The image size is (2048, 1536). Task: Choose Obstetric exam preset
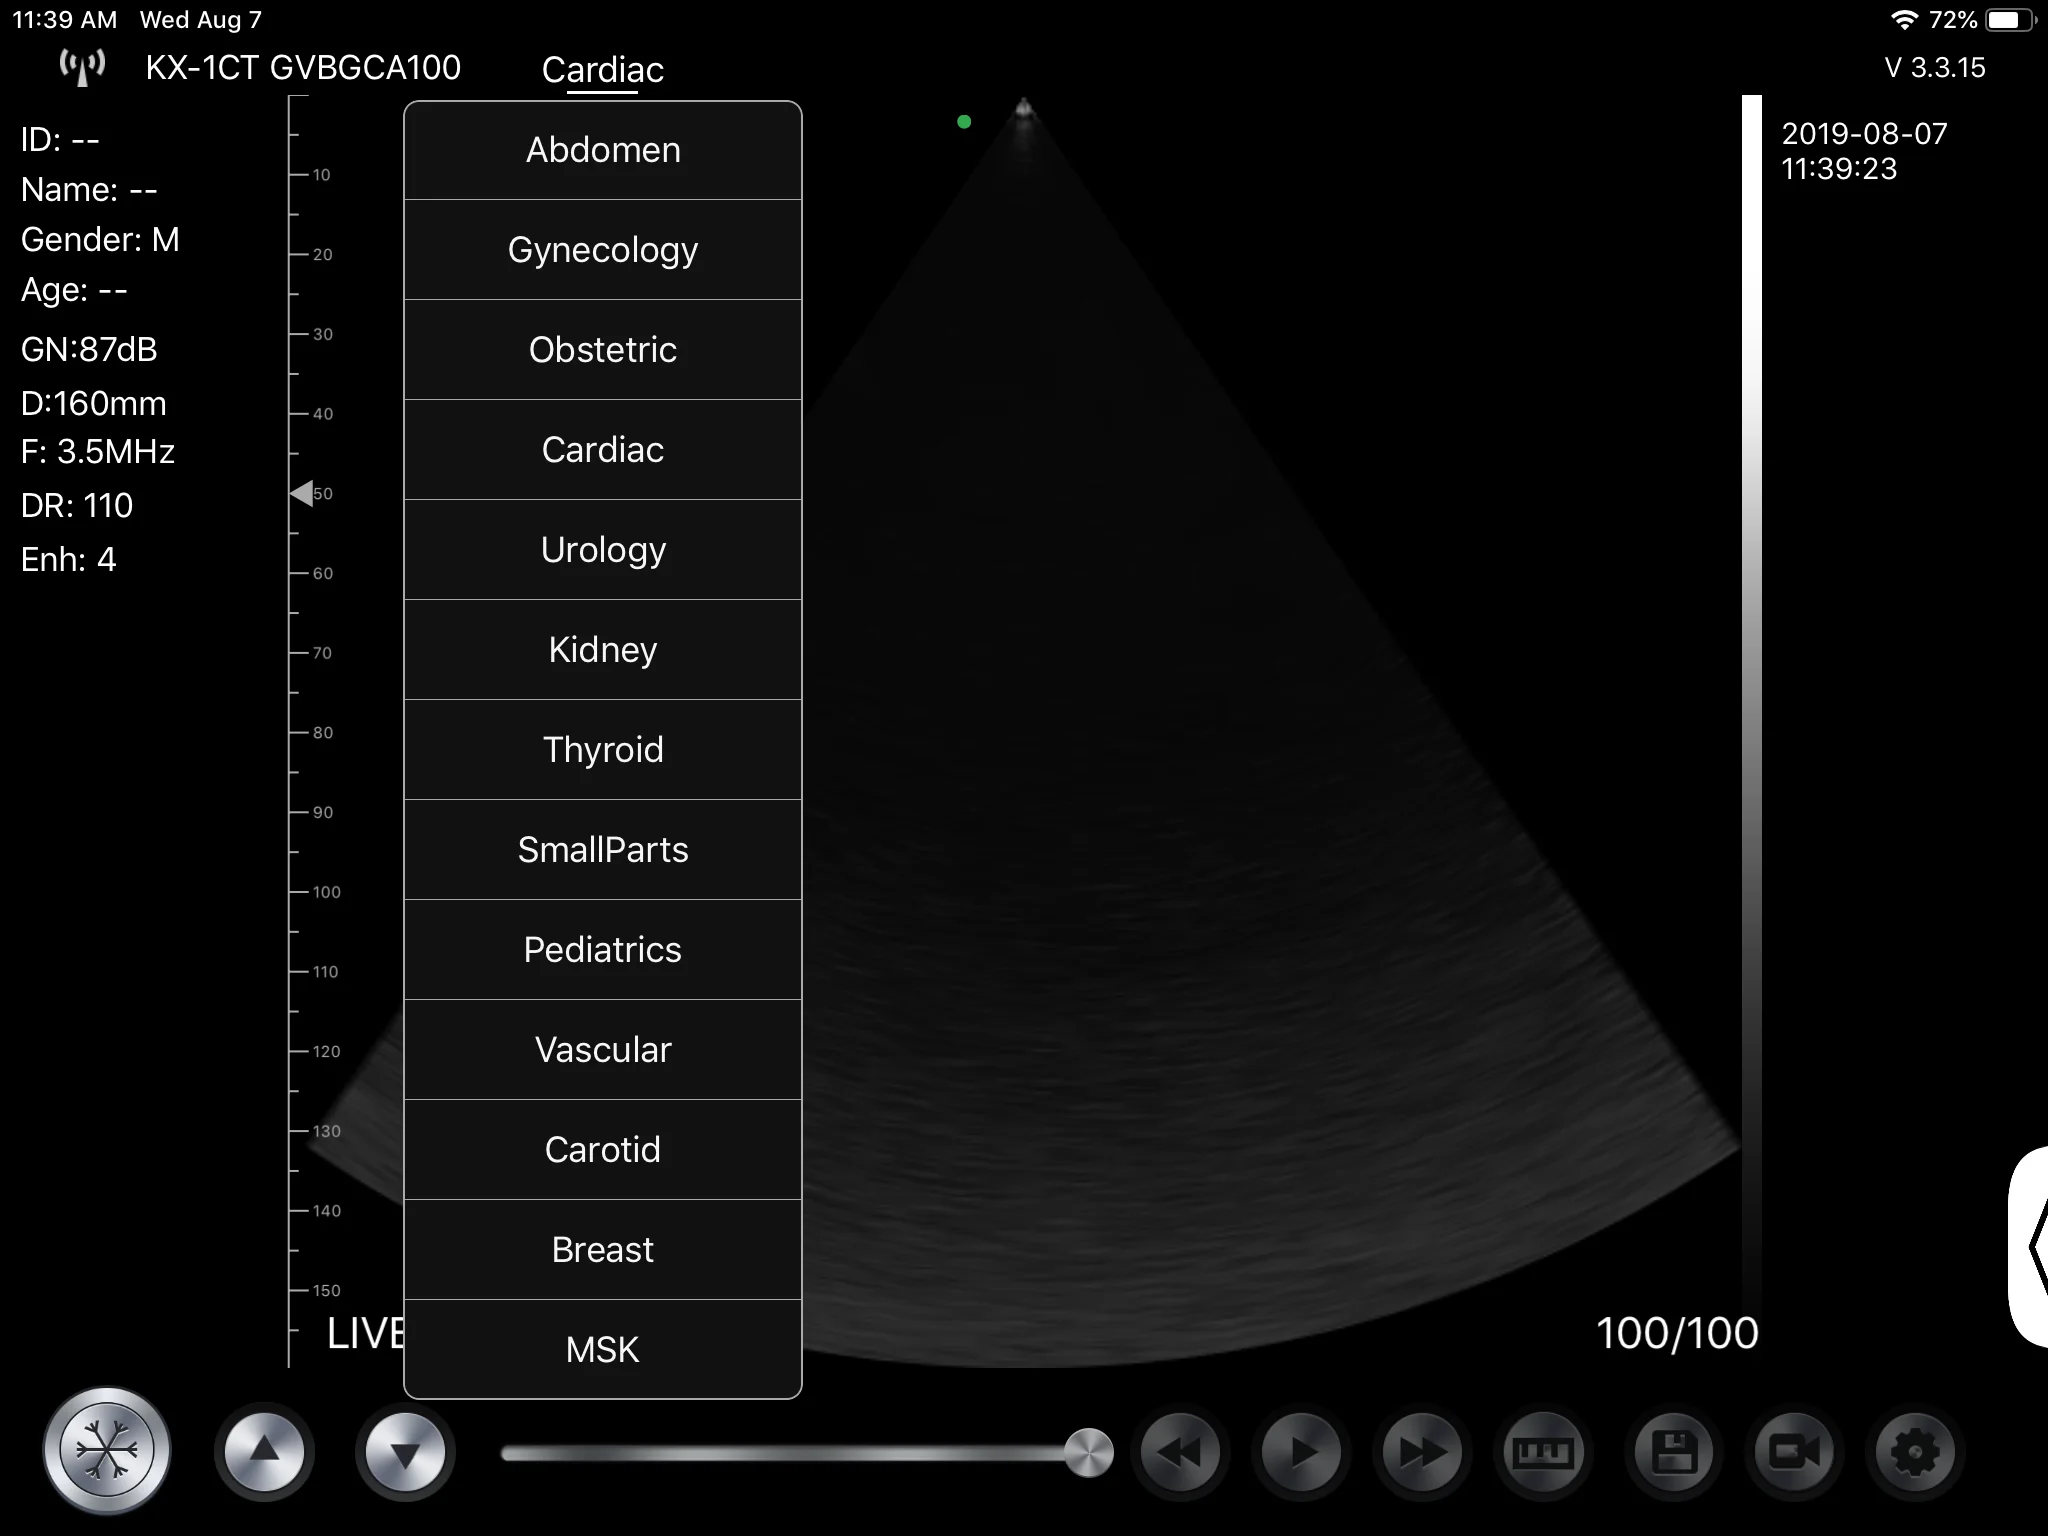(603, 350)
